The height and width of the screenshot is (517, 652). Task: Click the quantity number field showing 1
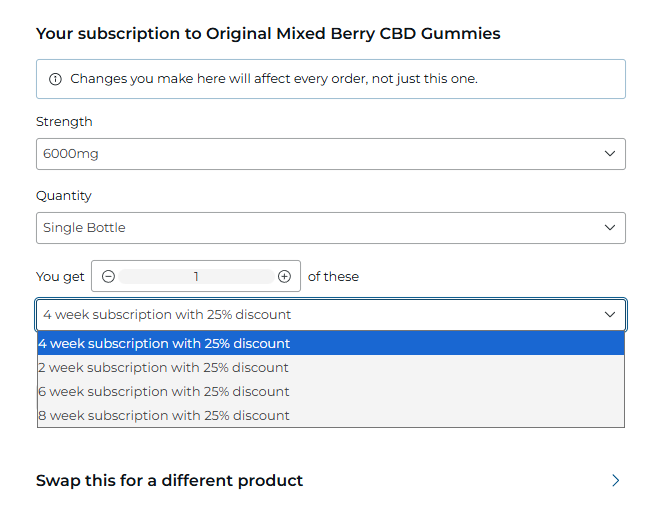196,276
